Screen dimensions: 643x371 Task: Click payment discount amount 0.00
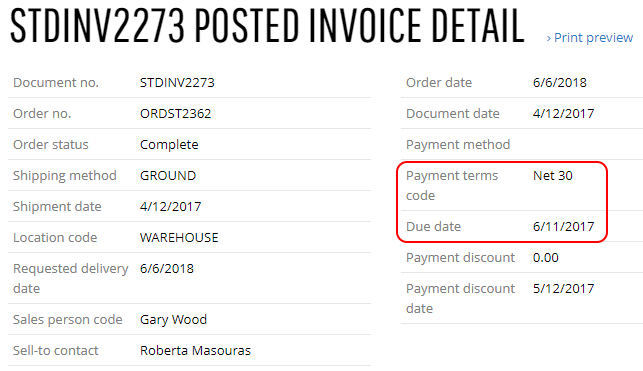[x=546, y=258]
